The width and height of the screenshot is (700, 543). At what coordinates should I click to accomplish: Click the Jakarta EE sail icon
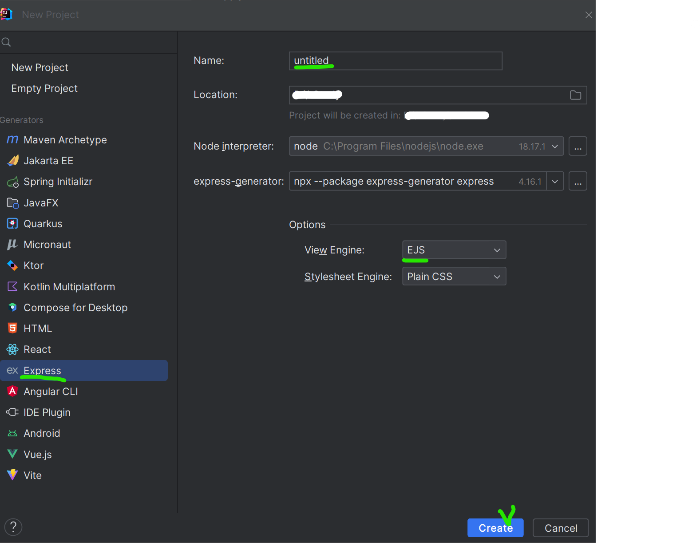[12, 161]
